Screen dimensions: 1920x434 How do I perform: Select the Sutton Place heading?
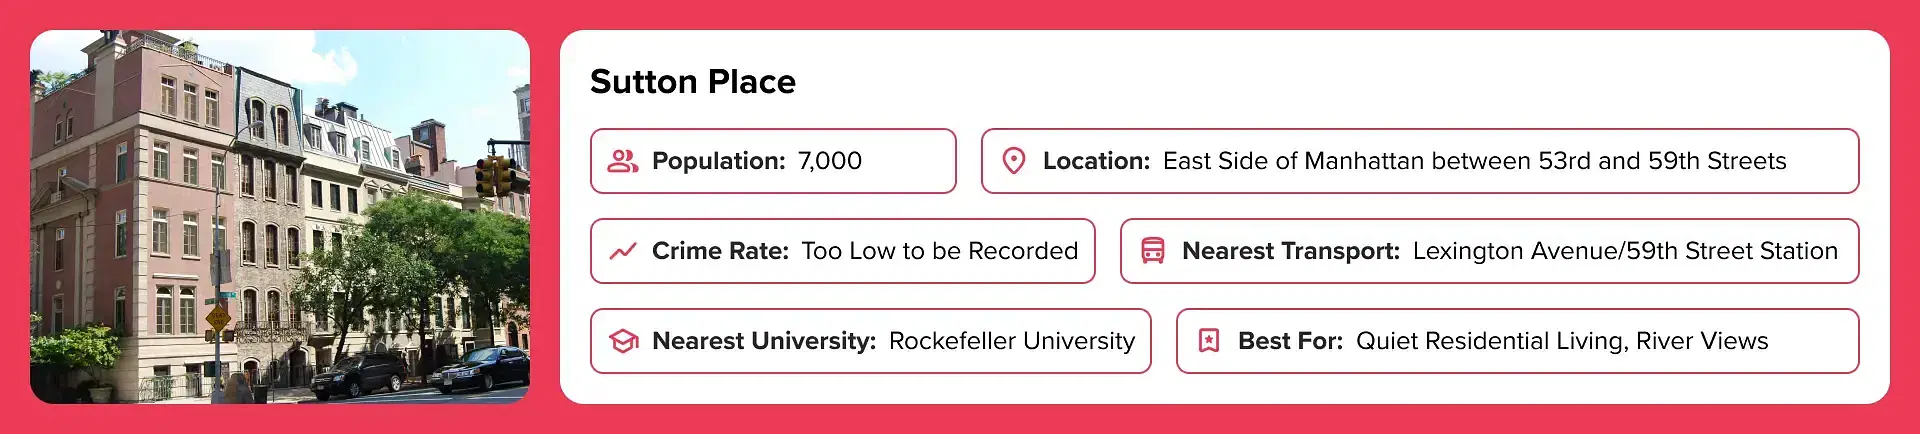tap(693, 81)
